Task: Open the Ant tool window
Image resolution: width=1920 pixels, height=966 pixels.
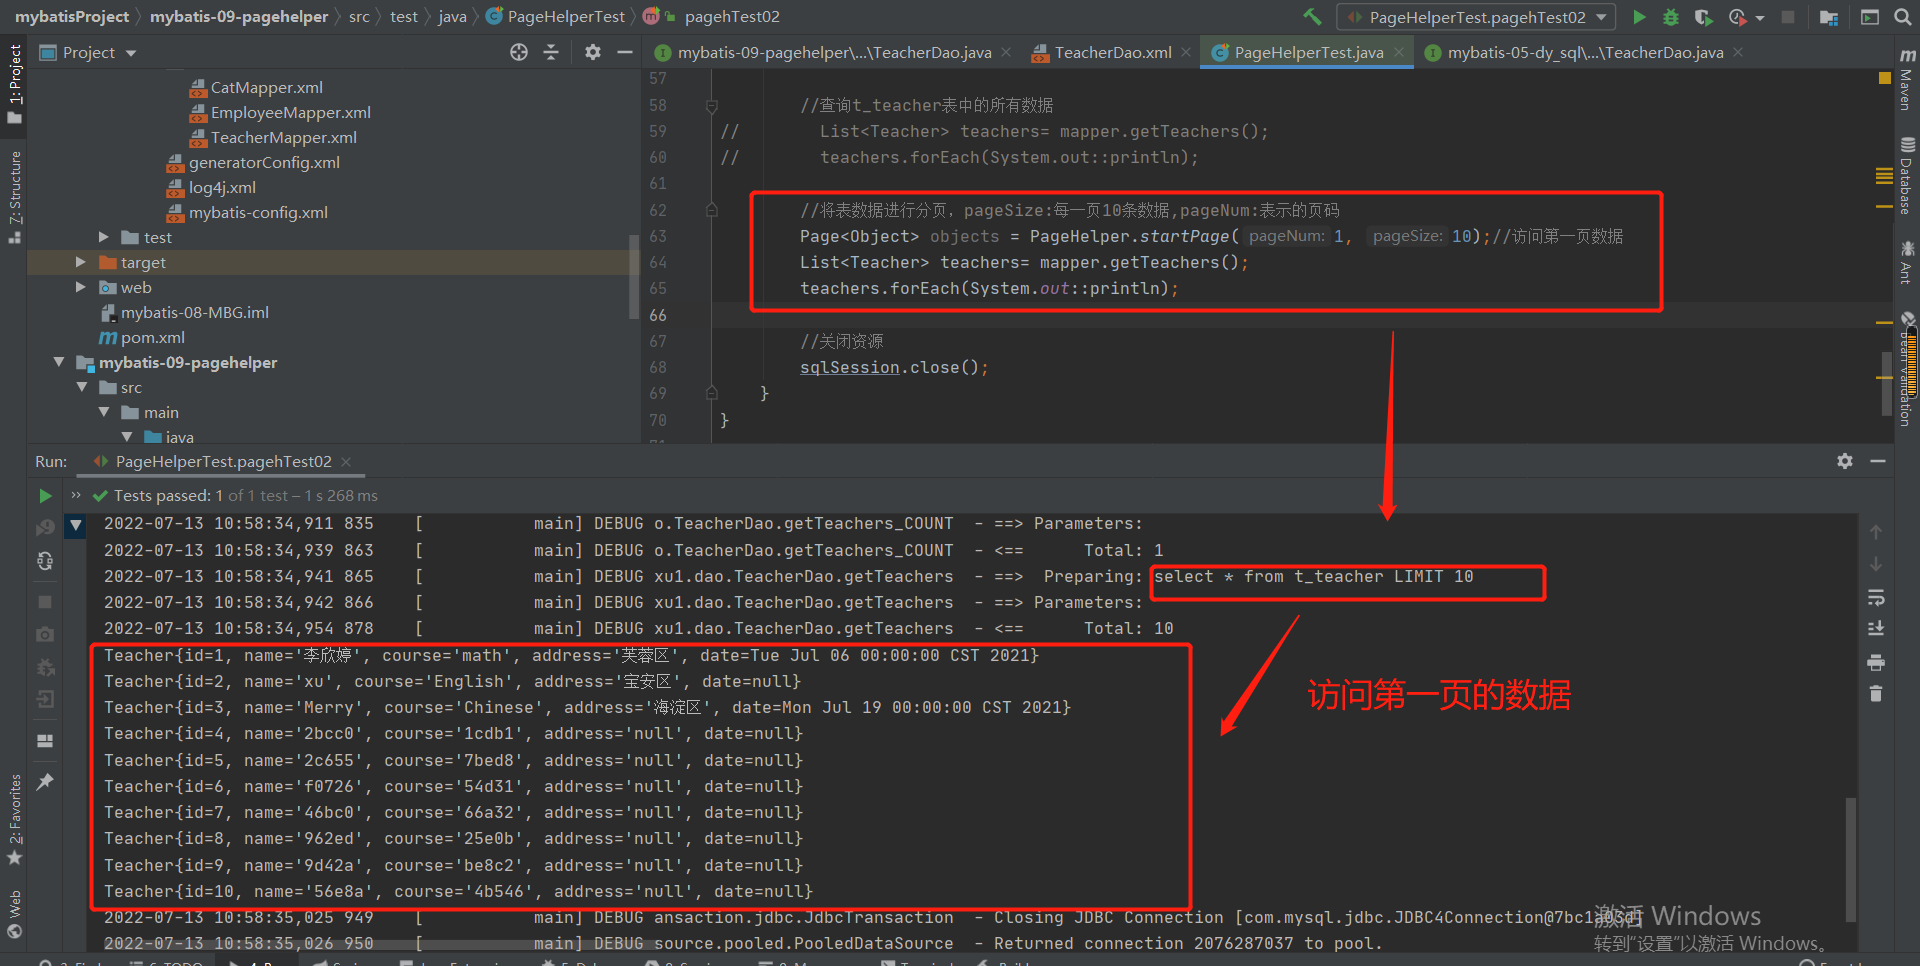Action: point(1906,263)
